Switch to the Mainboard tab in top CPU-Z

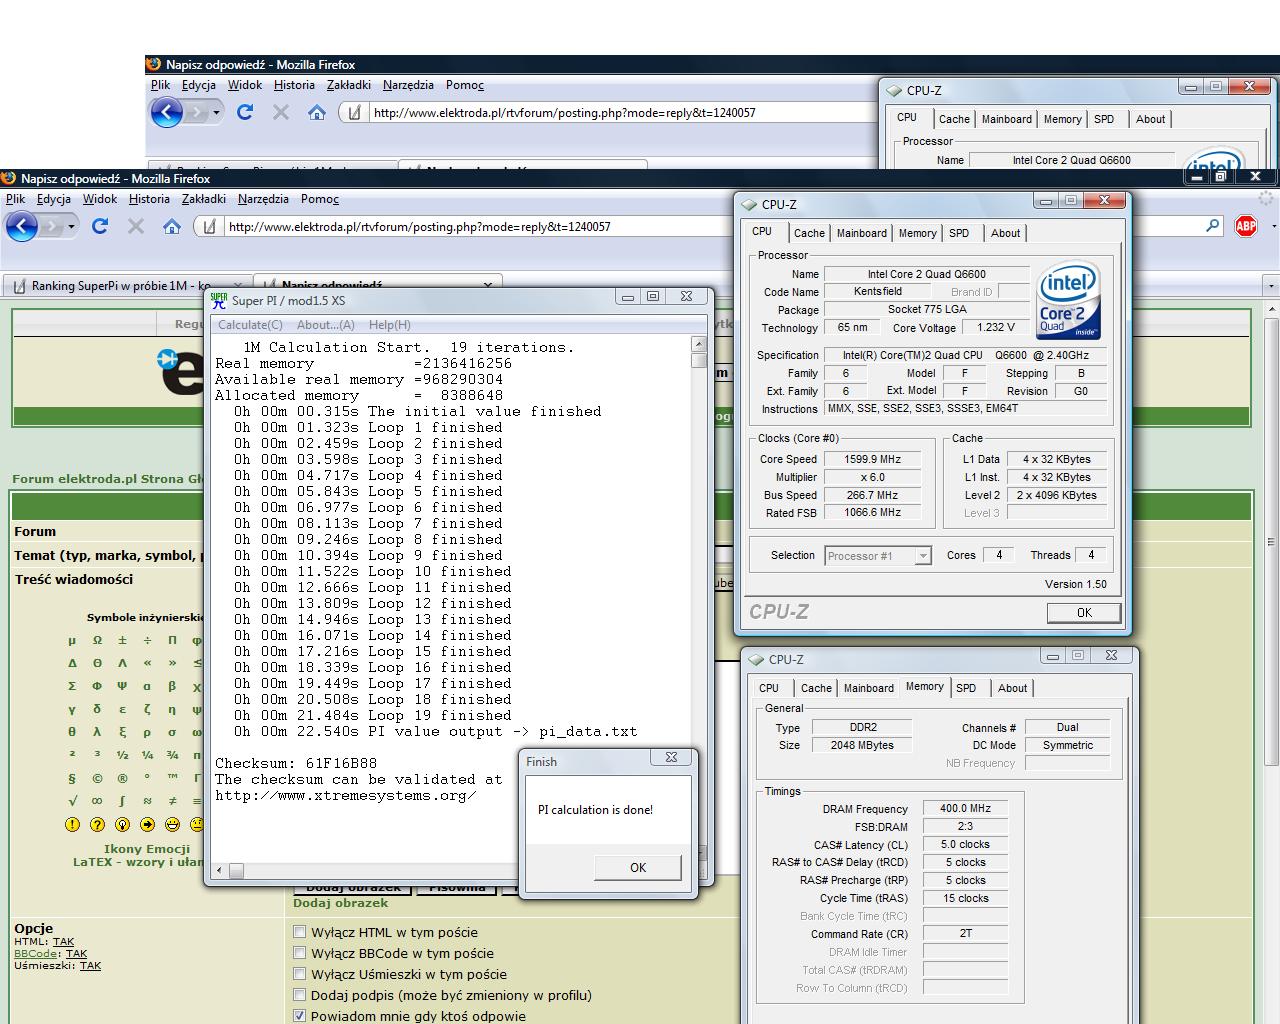[861, 233]
